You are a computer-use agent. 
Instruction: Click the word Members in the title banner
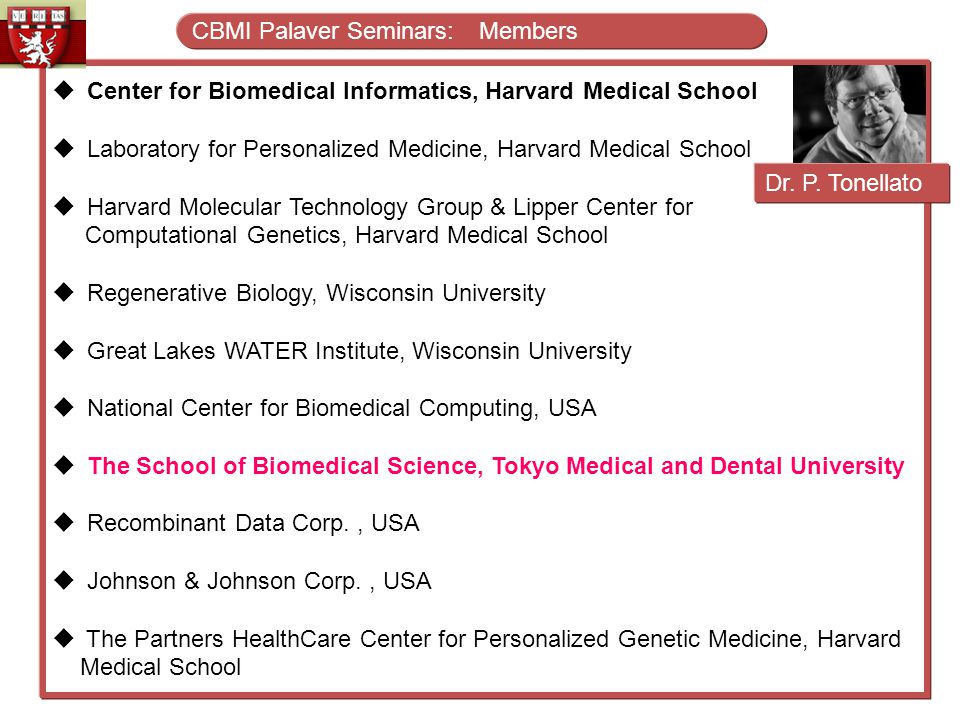click(528, 31)
